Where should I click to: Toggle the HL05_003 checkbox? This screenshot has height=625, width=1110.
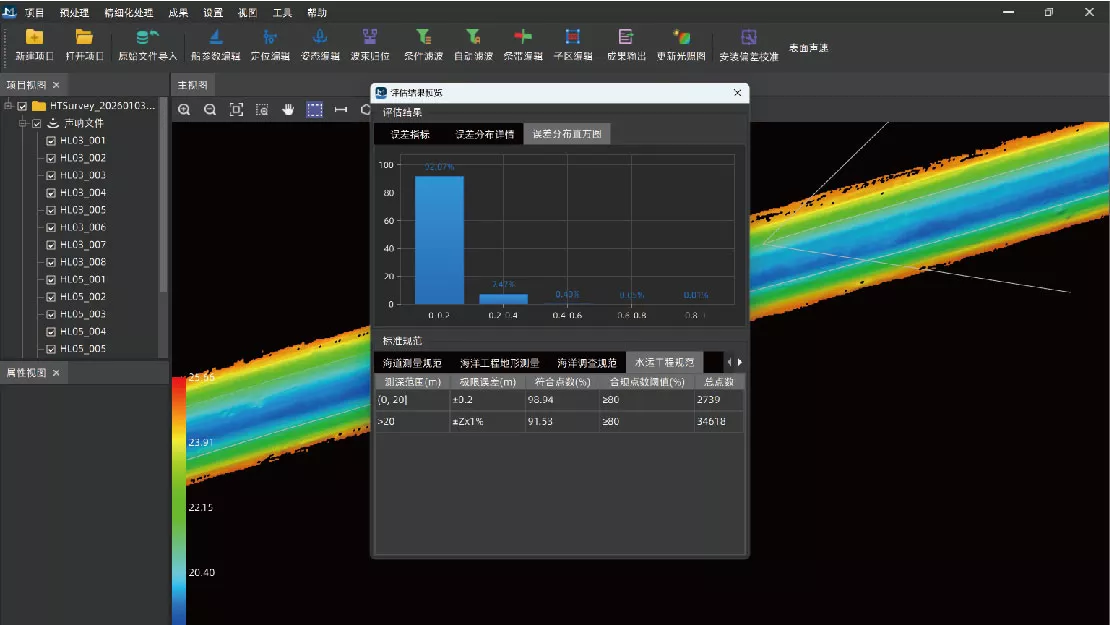click(x=51, y=314)
